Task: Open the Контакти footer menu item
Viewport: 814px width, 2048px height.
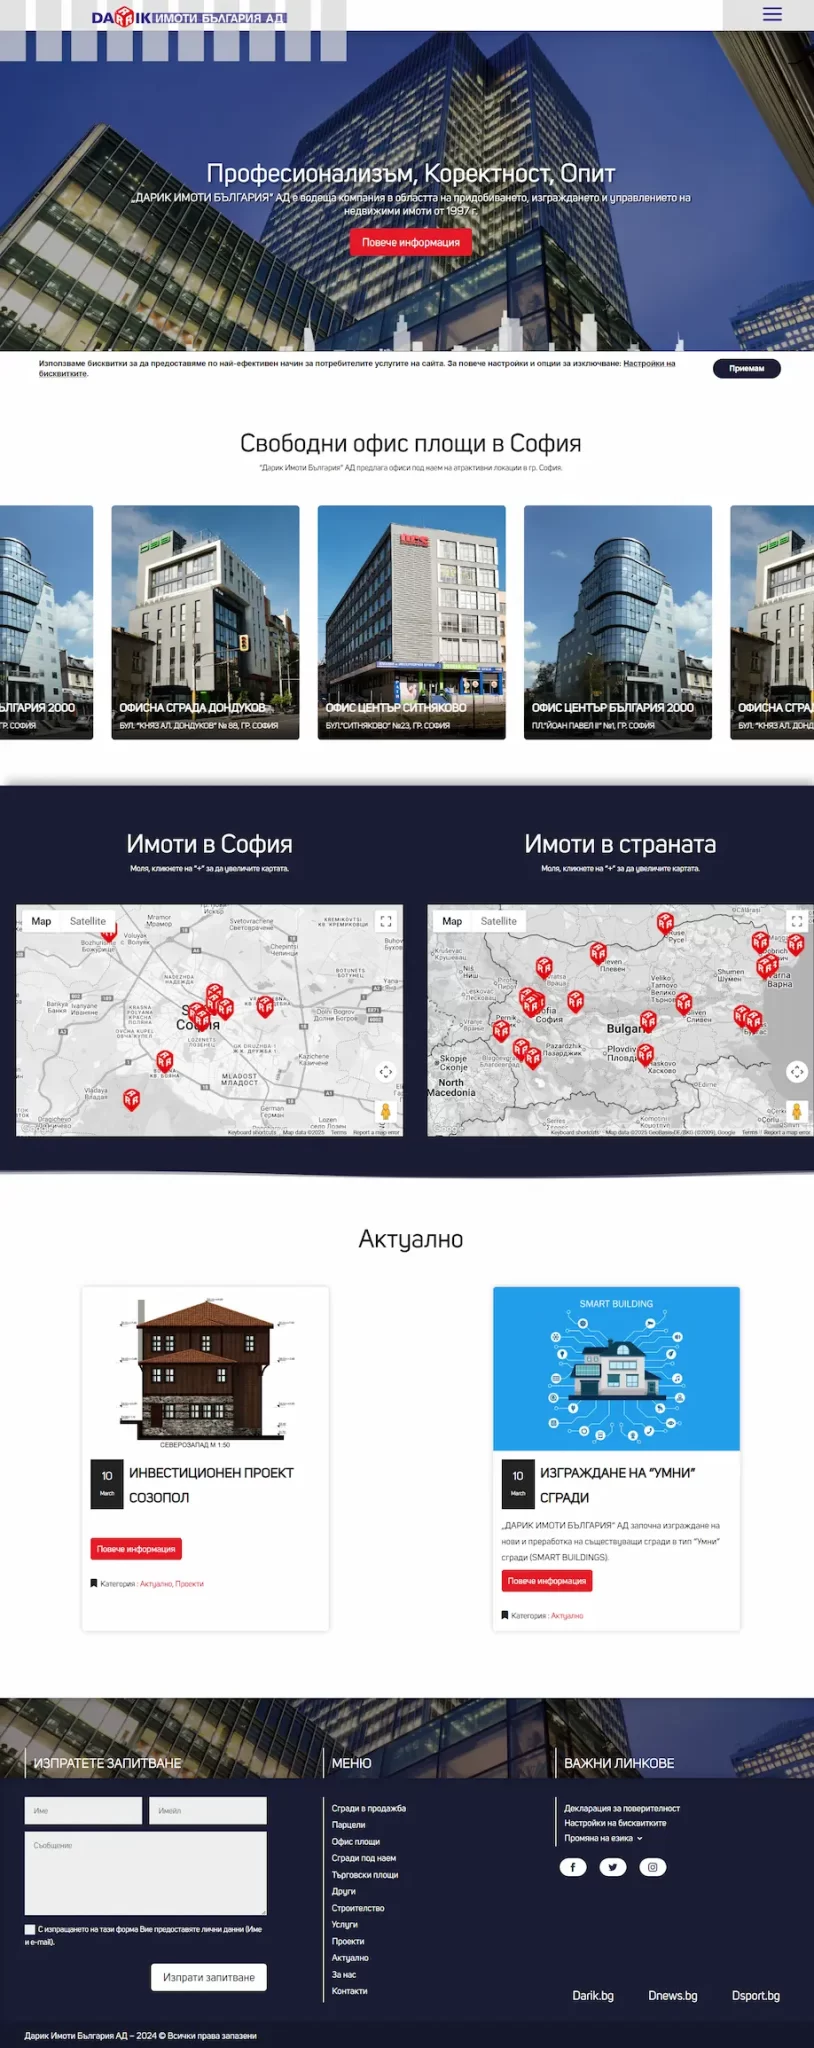Action: [x=349, y=1991]
